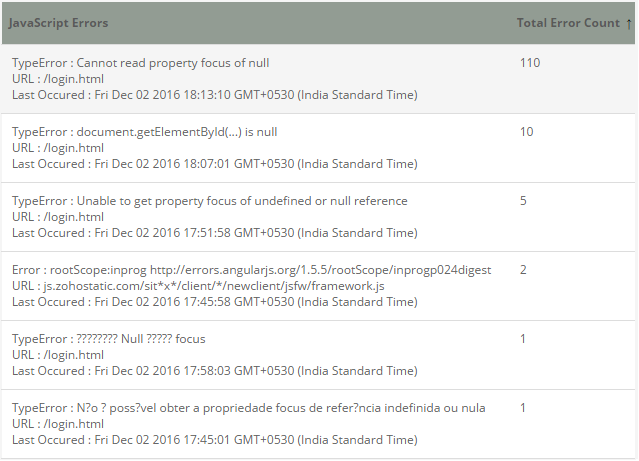Click Last Occured 18:13:10 timestamp line
The height and width of the screenshot is (461, 639).
(214, 95)
